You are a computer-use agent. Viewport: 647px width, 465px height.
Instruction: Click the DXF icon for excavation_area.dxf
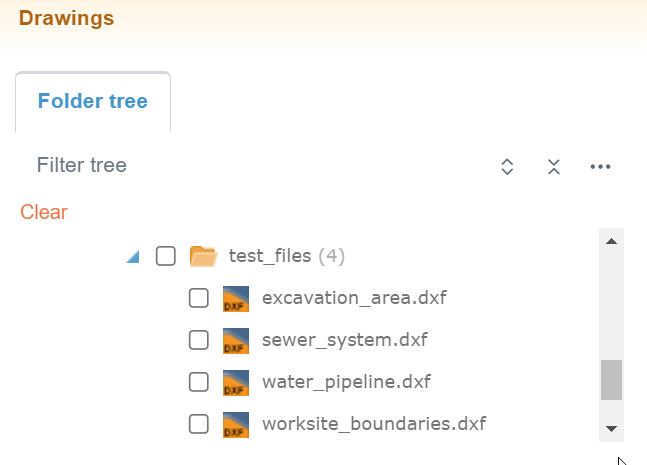(236, 298)
